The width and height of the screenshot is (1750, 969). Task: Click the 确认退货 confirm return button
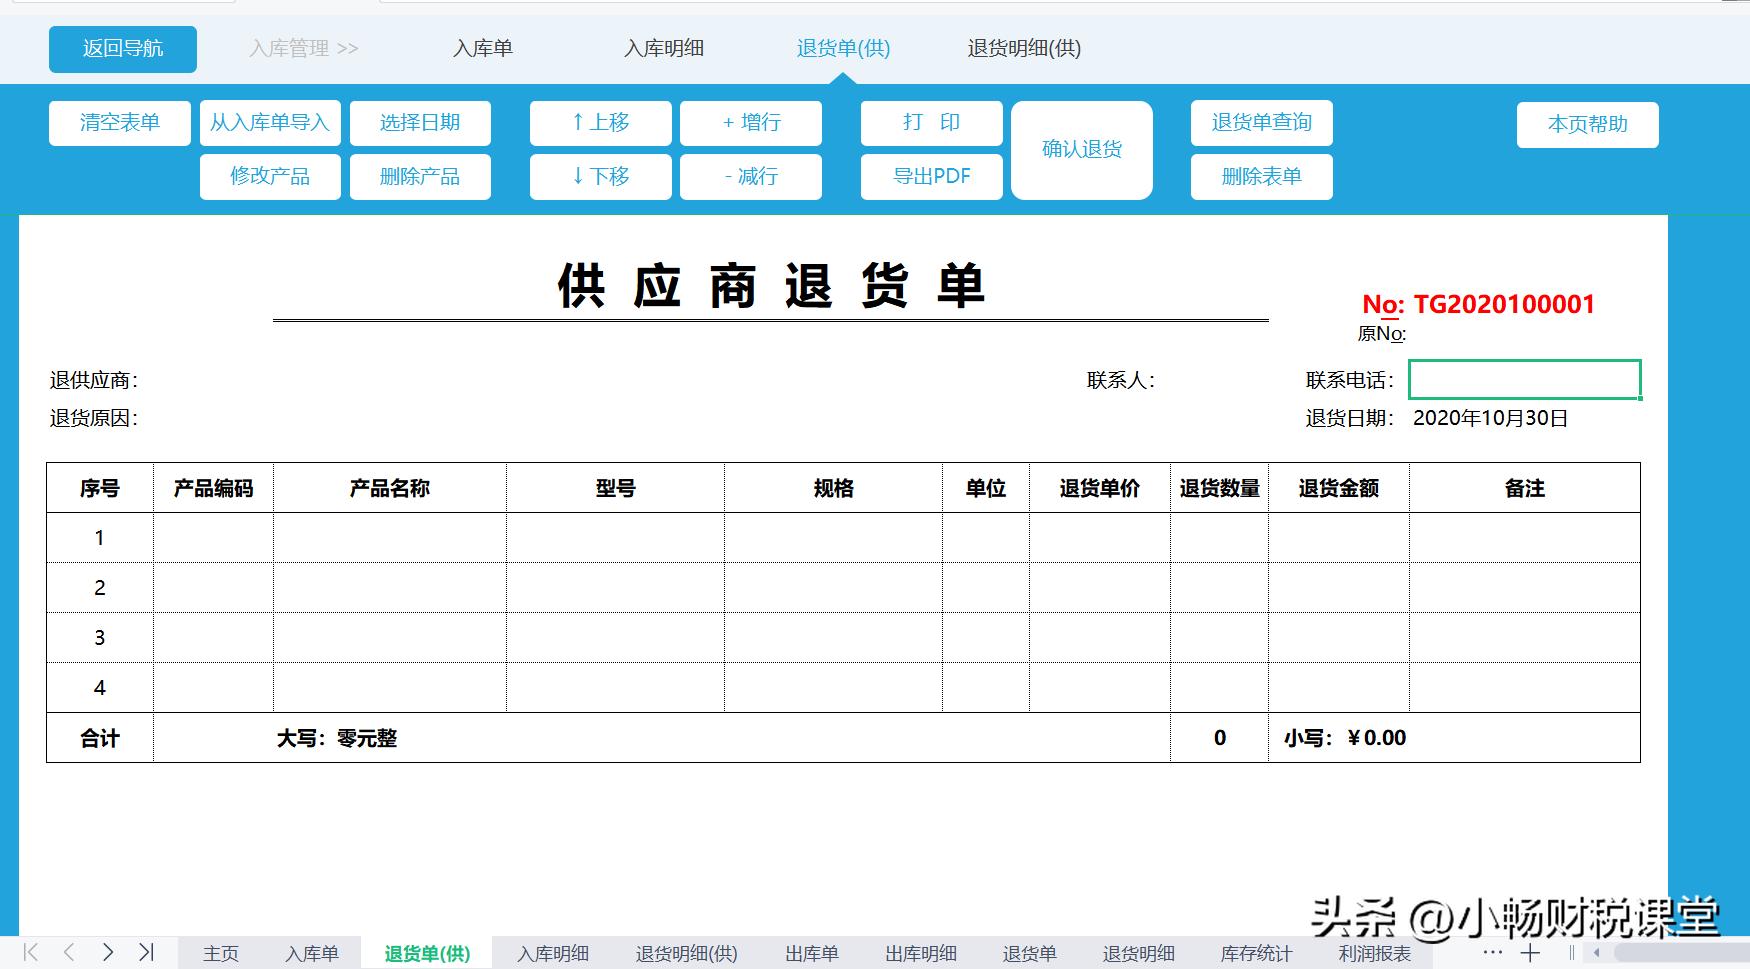click(1081, 149)
